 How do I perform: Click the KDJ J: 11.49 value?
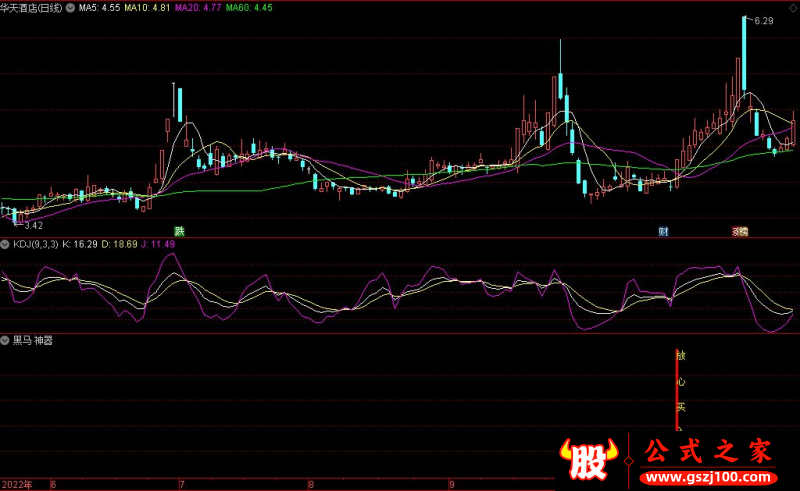click(x=156, y=244)
